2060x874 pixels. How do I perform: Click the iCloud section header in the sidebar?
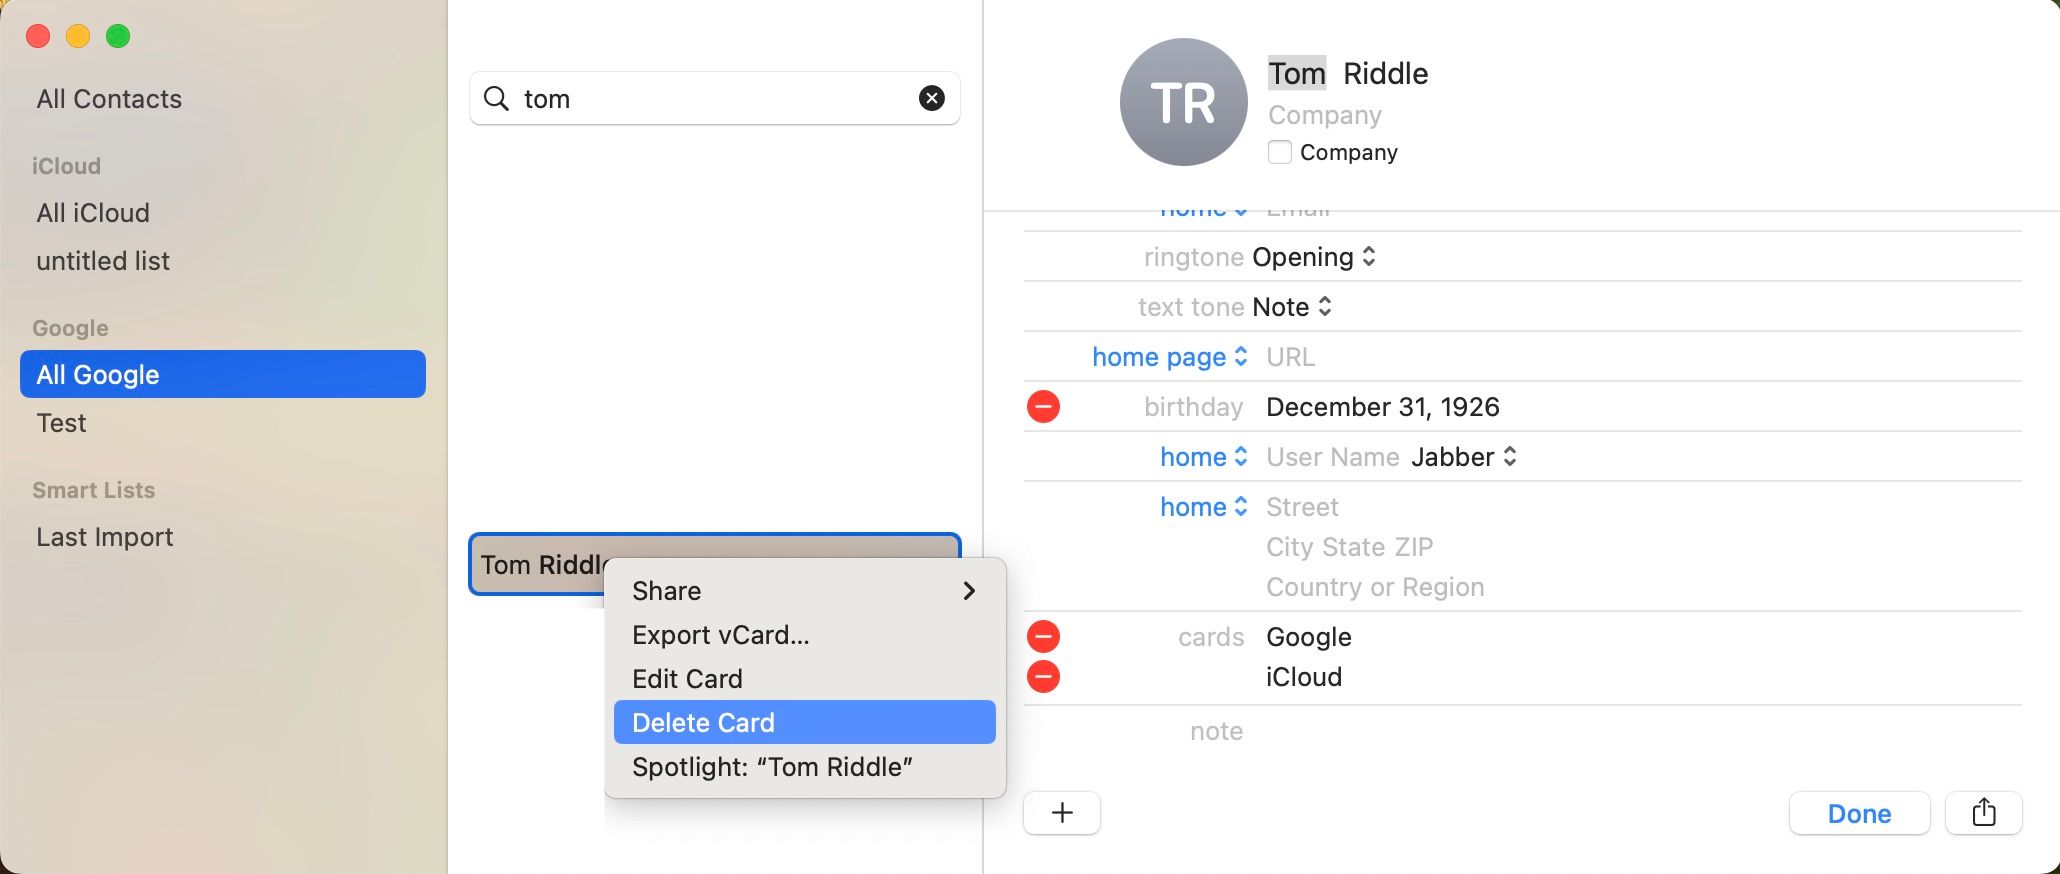tap(66, 166)
